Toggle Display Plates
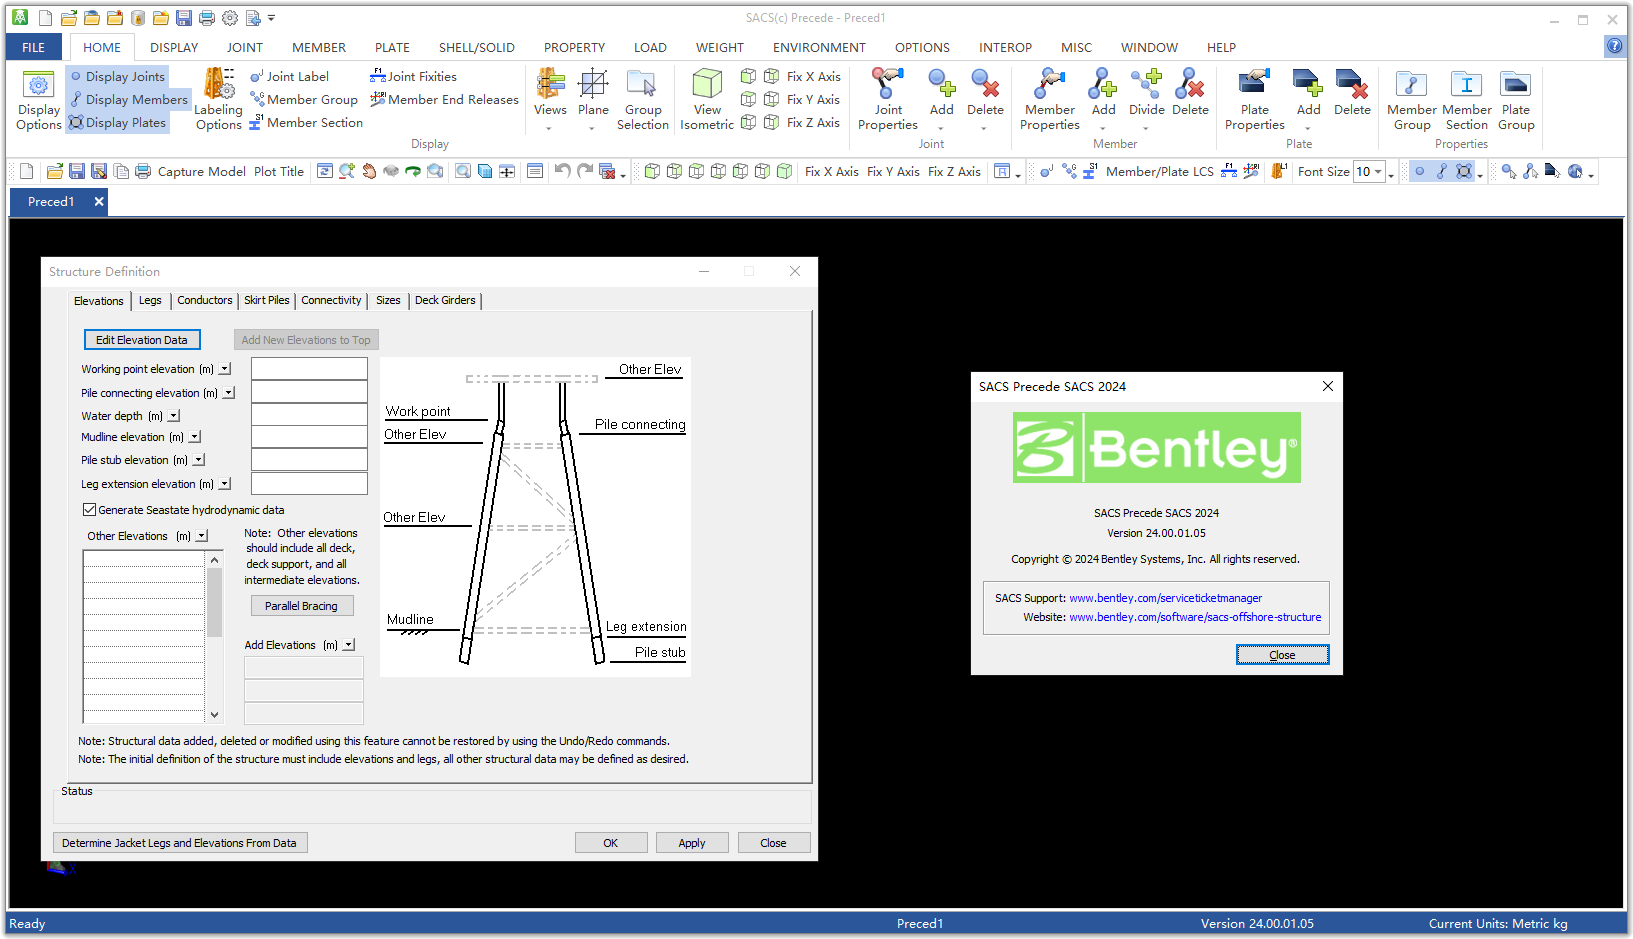 [117, 122]
